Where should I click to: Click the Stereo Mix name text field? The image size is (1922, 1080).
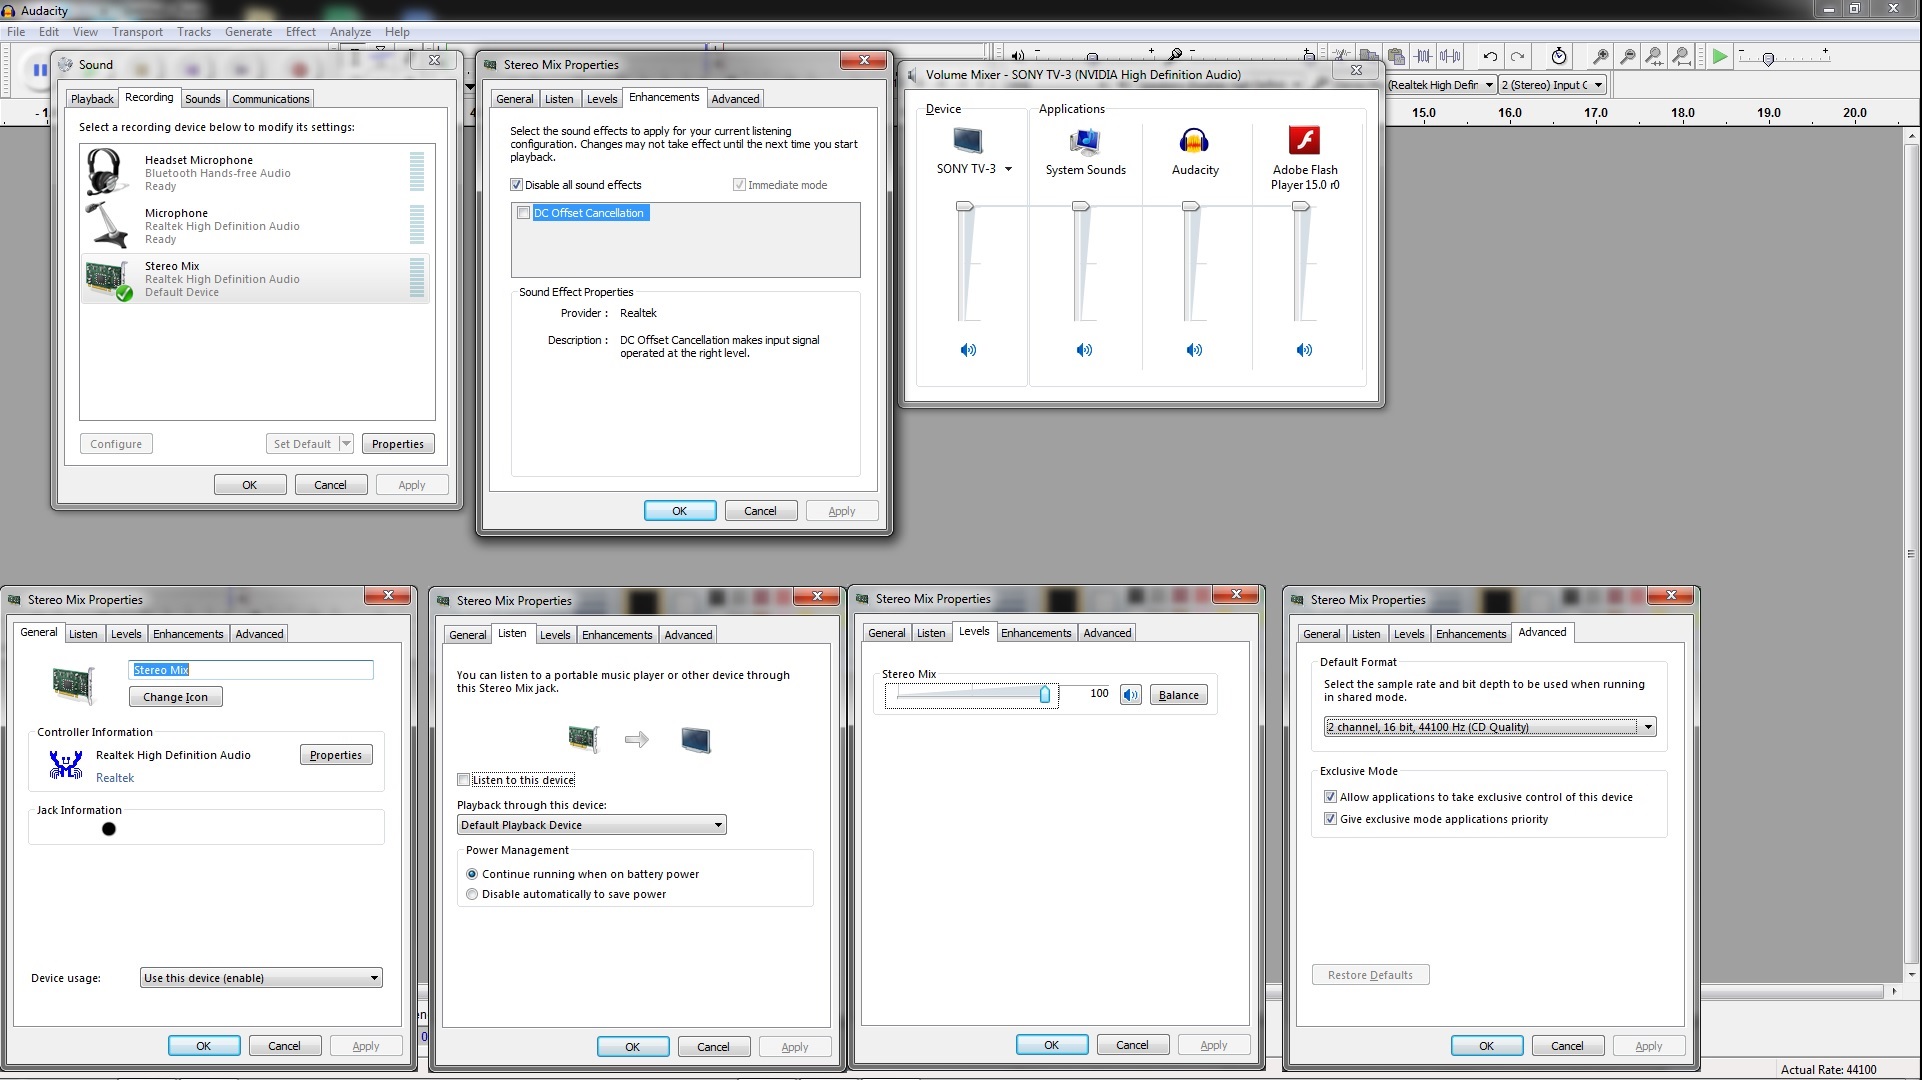[x=251, y=670]
